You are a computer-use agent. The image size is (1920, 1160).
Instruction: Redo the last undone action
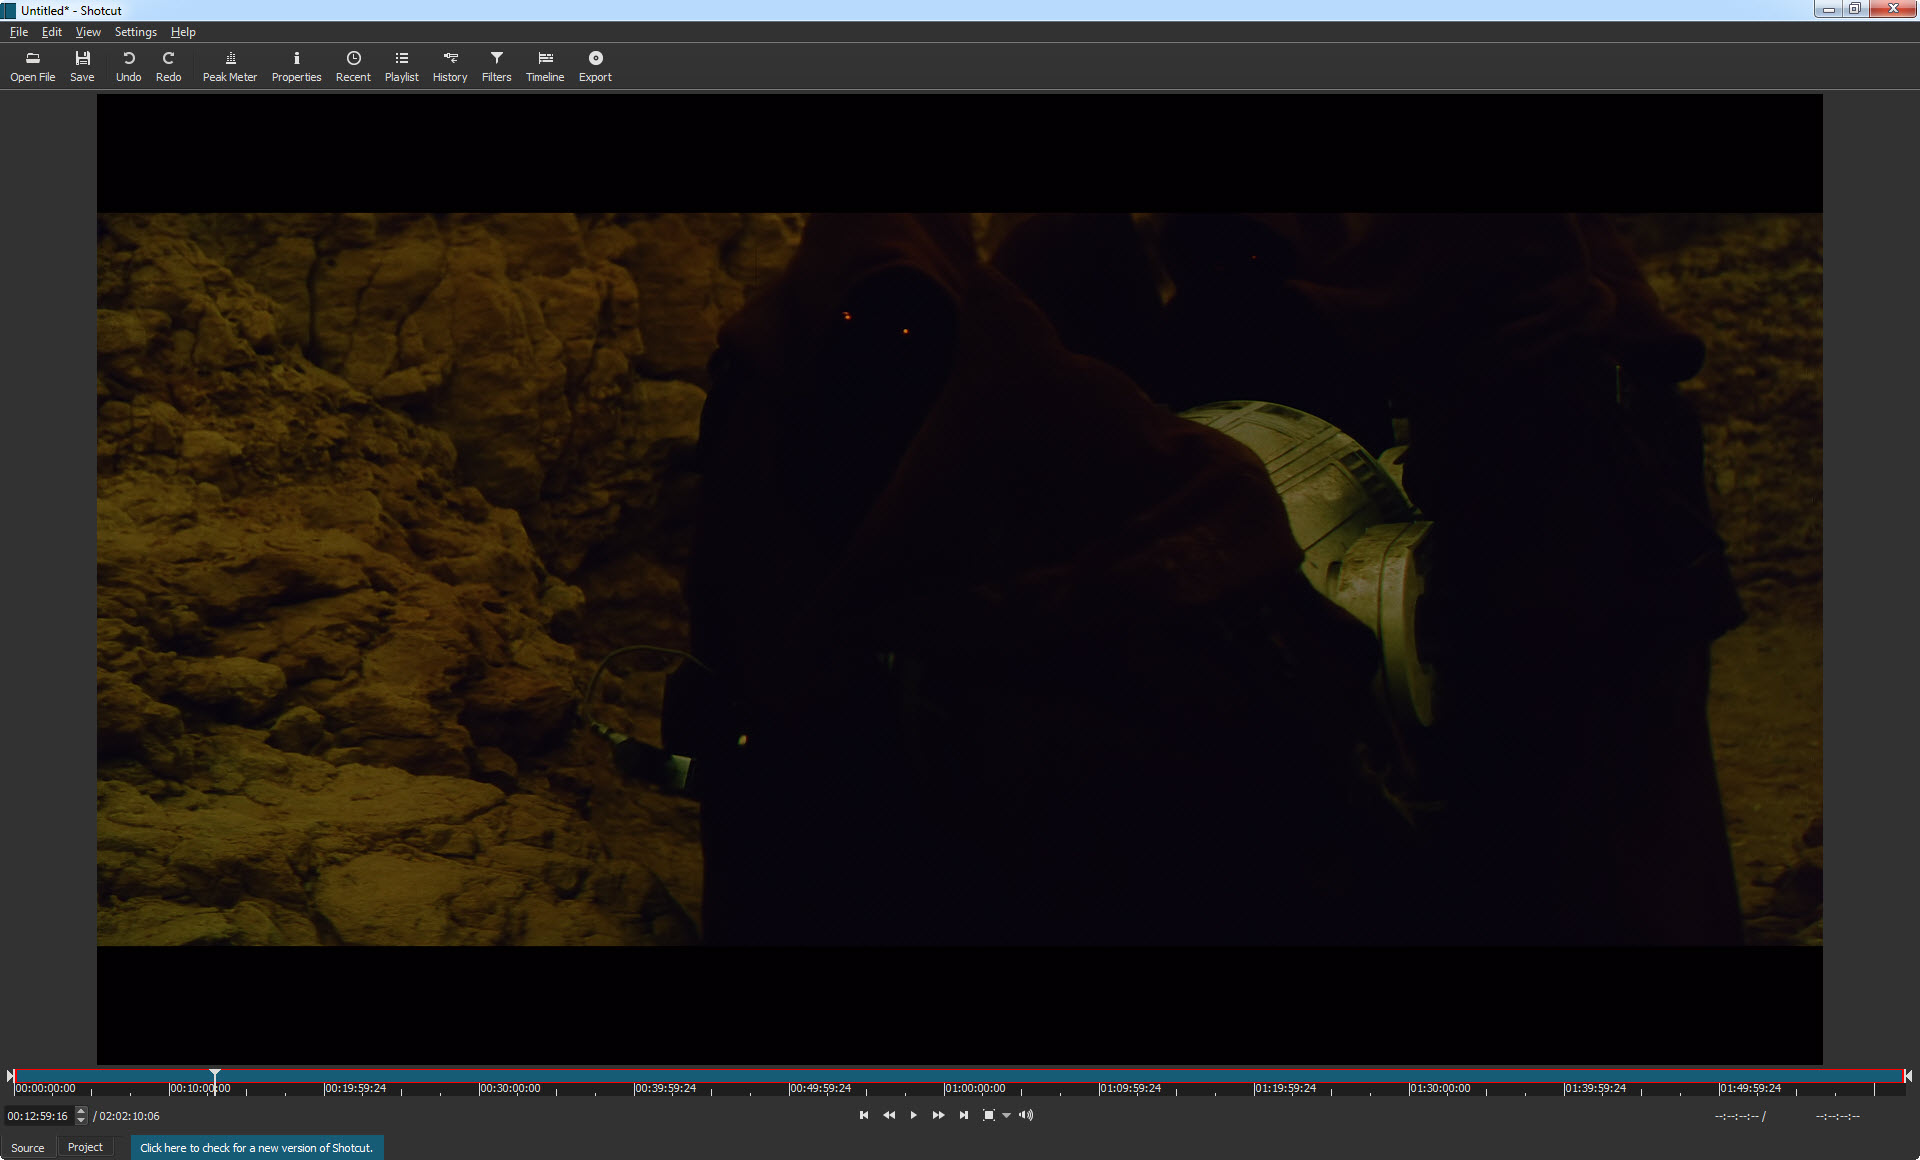pyautogui.click(x=168, y=66)
